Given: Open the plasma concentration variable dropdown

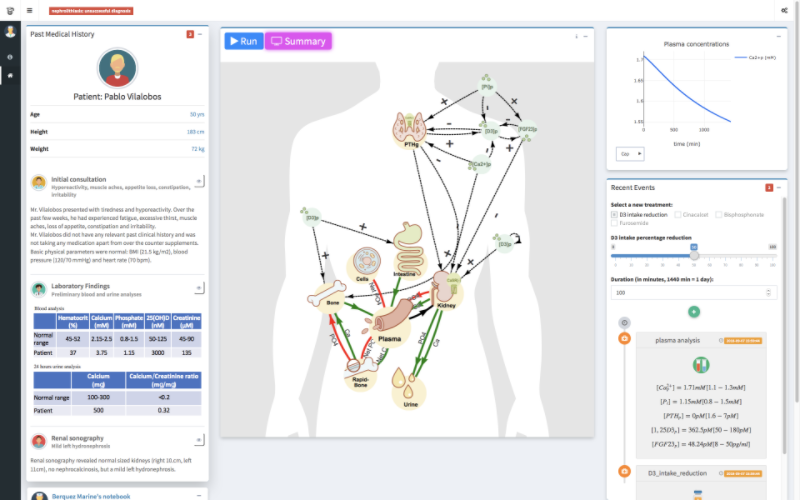Looking at the screenshot, I should click(630, 154).
